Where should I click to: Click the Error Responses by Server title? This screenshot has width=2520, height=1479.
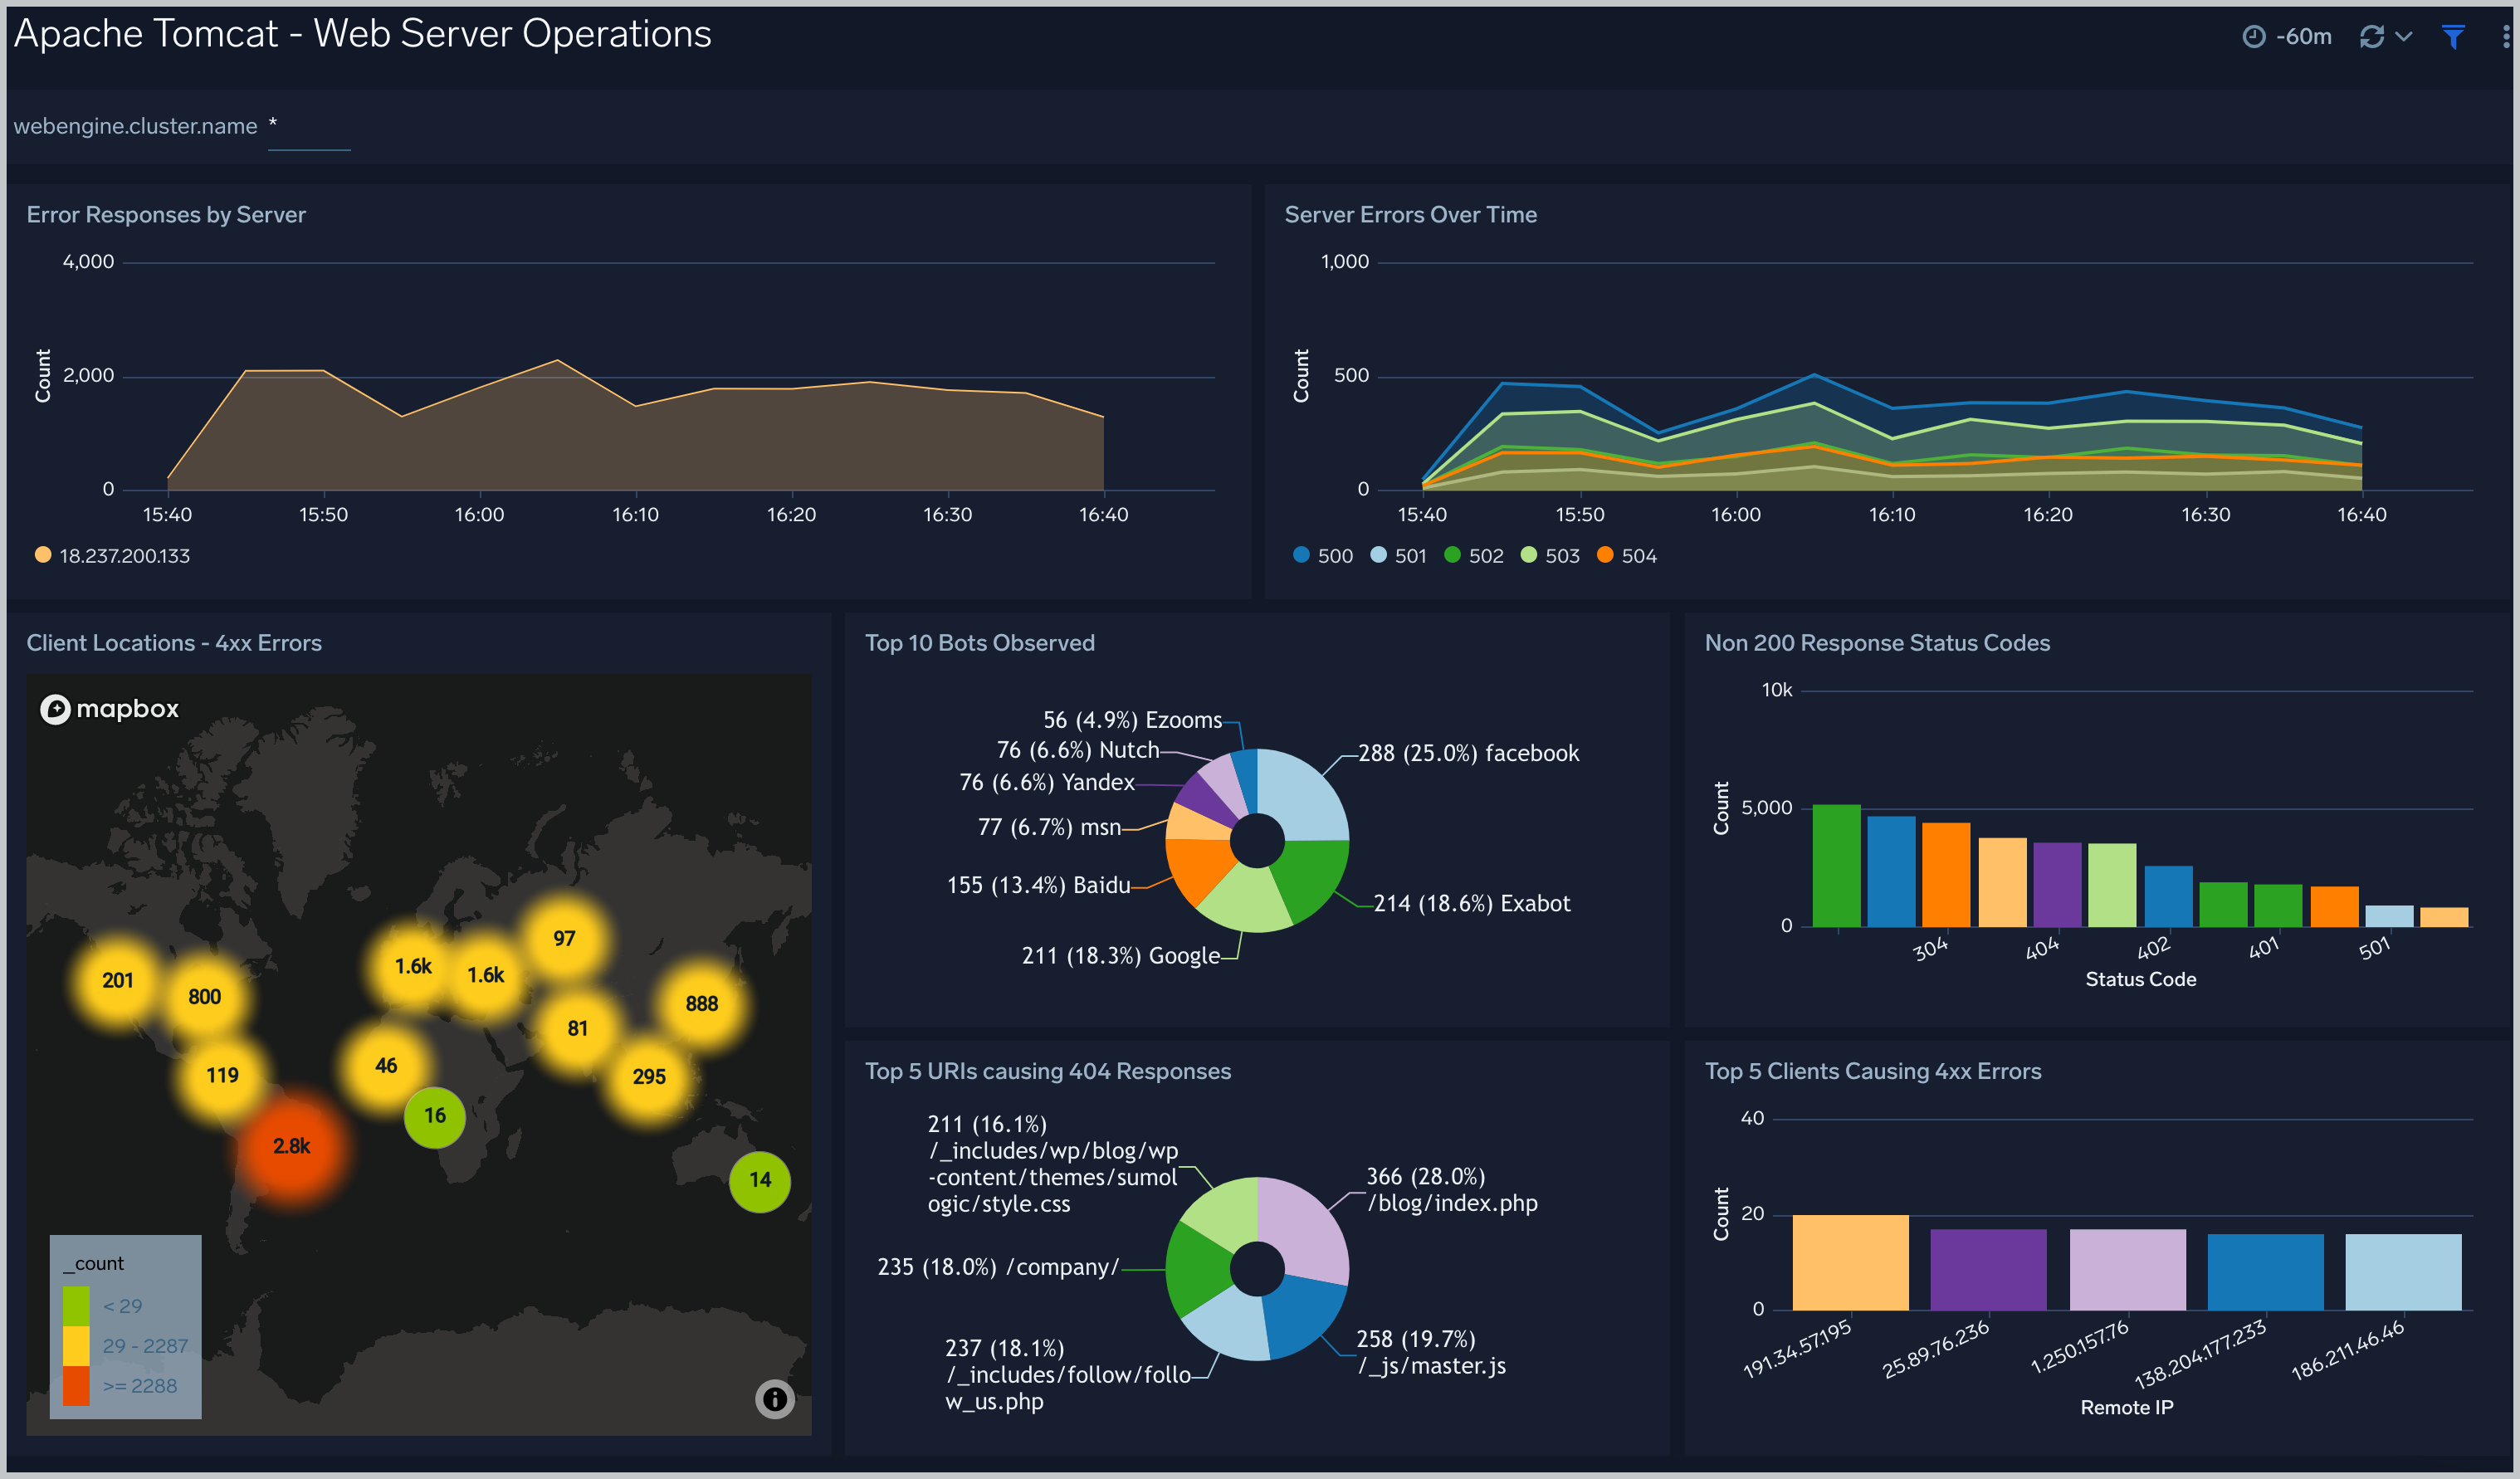(x=166, y=215)
